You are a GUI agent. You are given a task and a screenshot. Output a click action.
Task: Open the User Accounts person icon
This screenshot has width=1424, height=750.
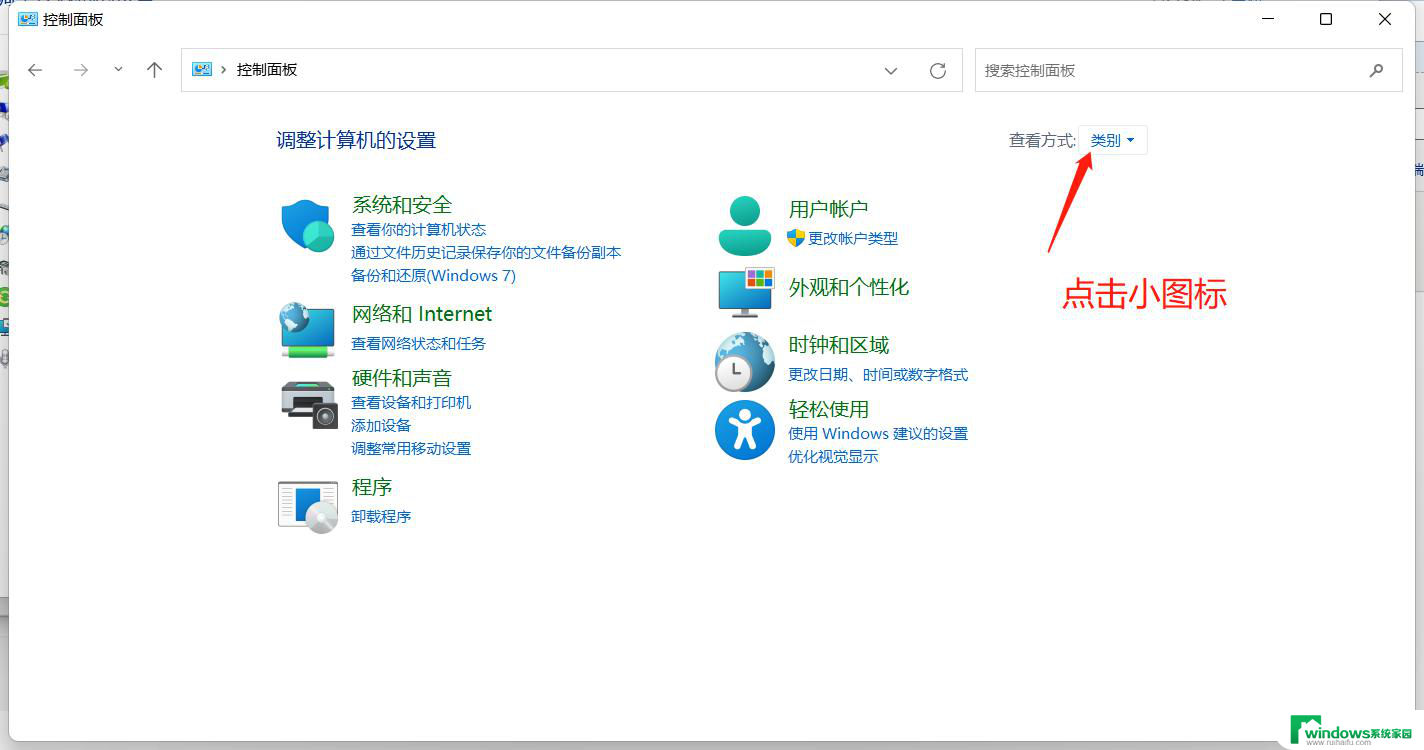745,225
